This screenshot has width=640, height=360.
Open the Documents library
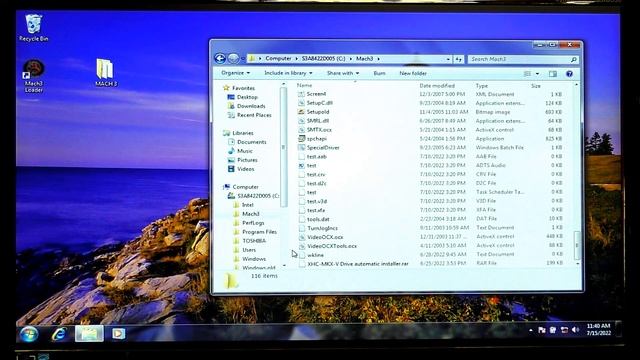click(251, 142)
